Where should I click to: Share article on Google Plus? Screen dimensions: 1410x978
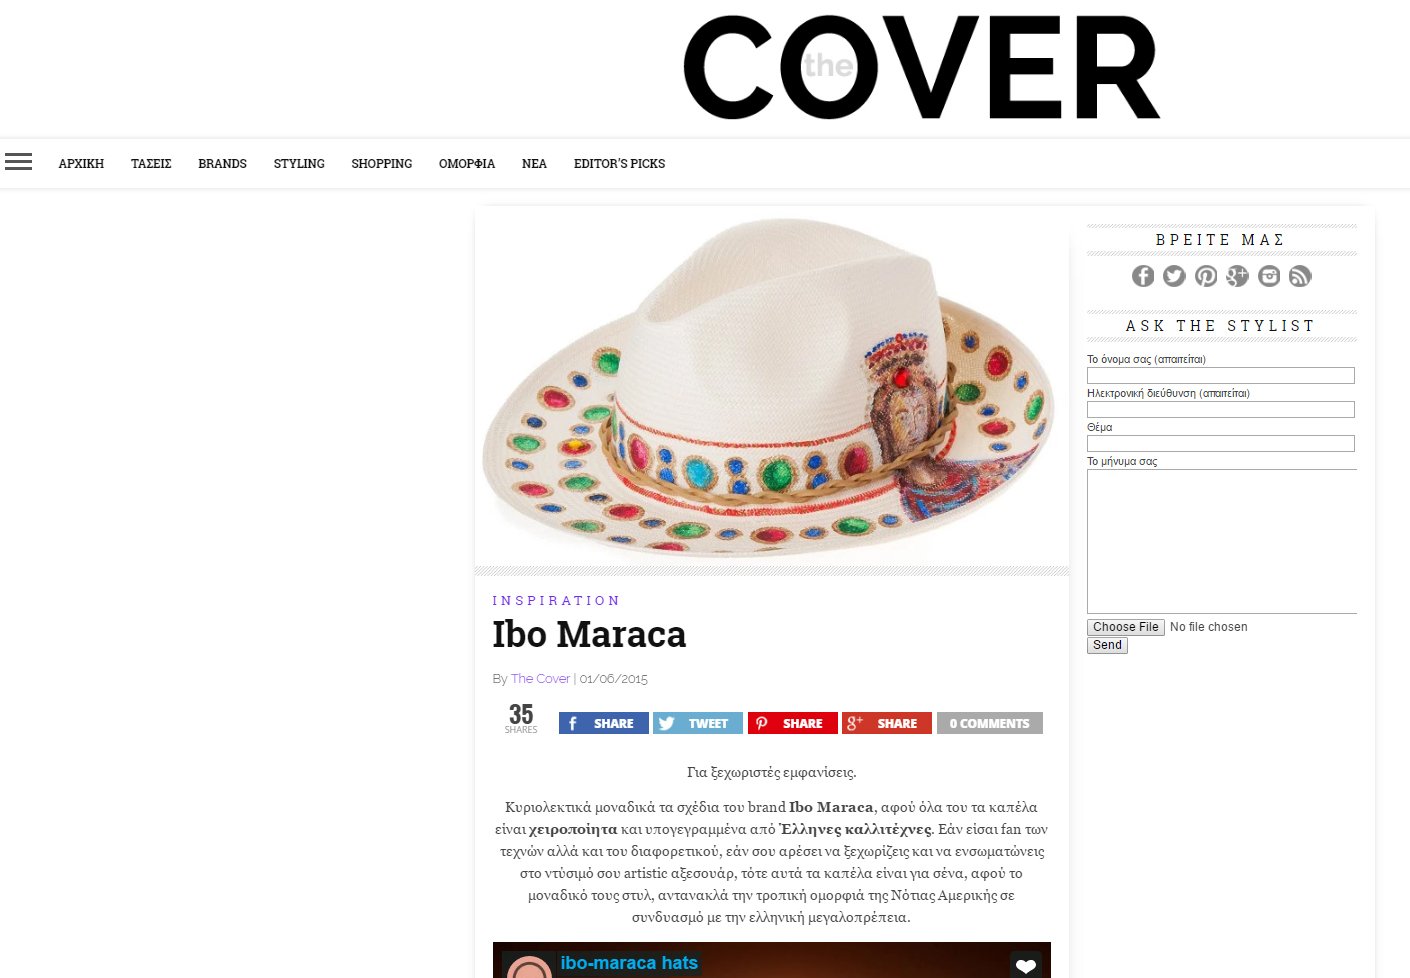tap(887, 723)
